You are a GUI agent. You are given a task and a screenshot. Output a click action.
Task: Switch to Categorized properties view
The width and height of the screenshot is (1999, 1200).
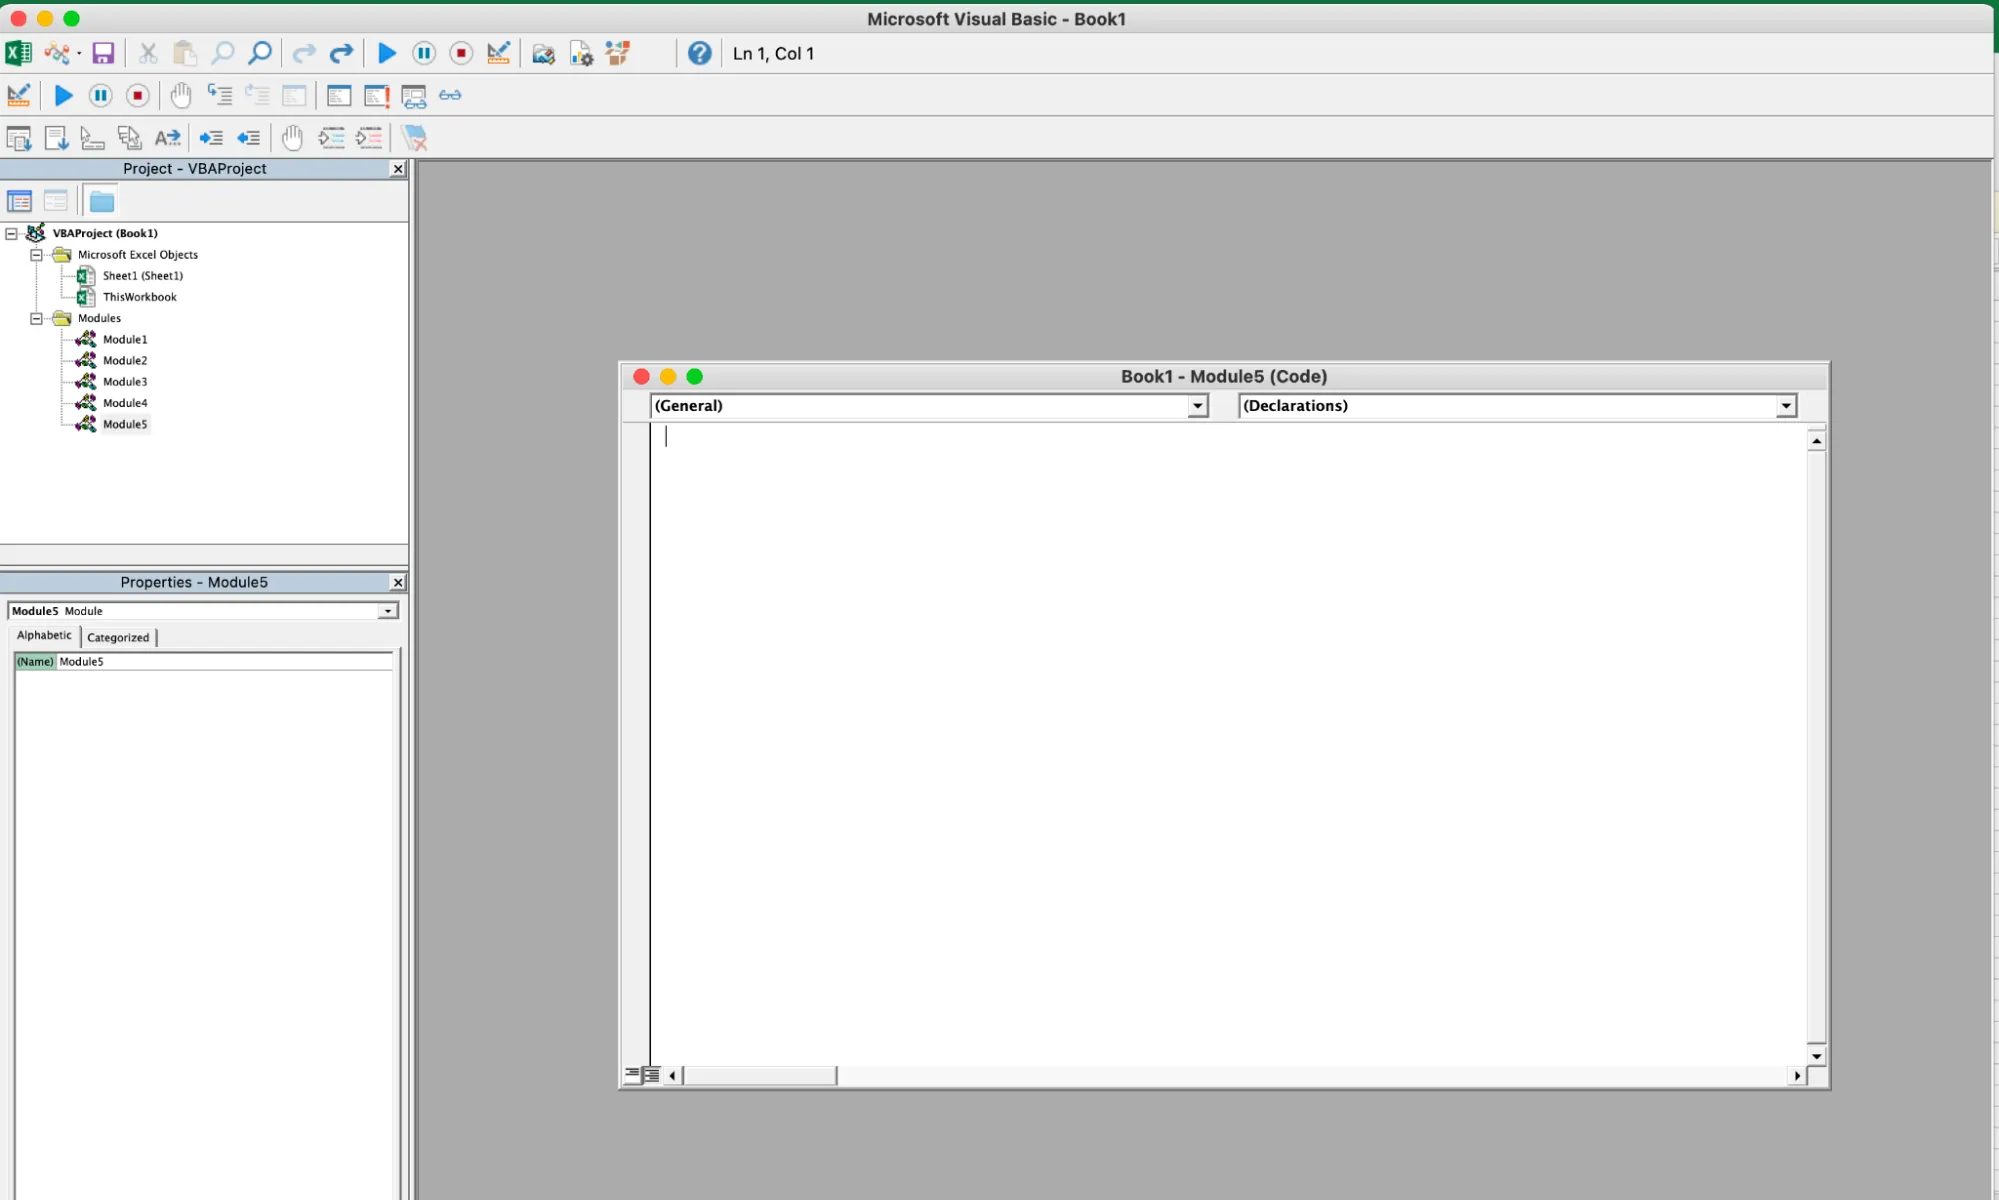pos(117,636)
